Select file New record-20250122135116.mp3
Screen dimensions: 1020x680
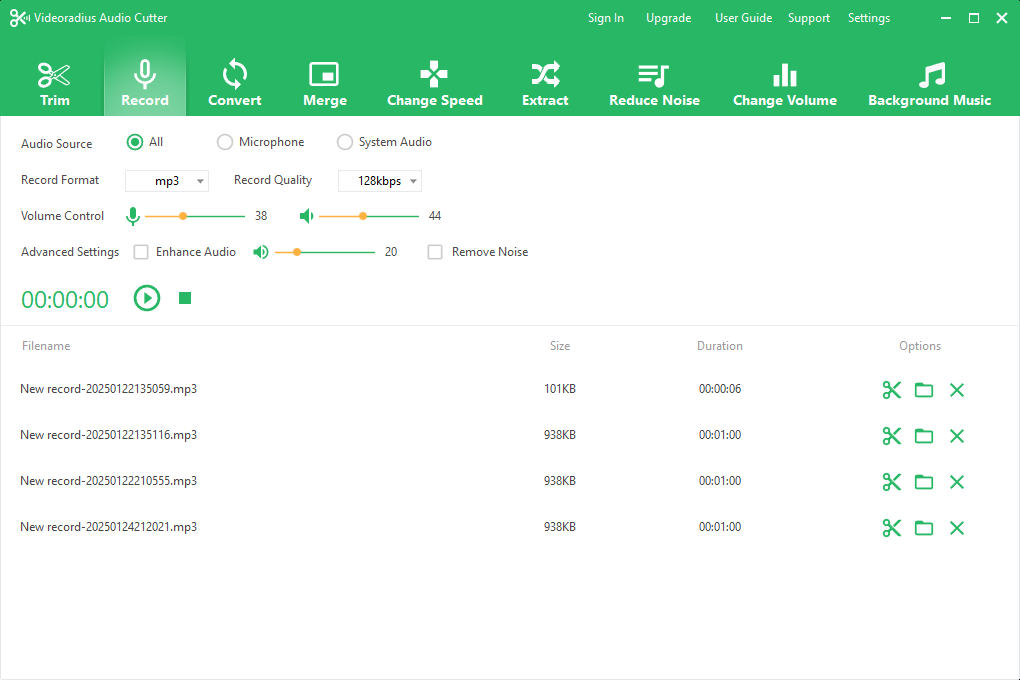point(109,435)
